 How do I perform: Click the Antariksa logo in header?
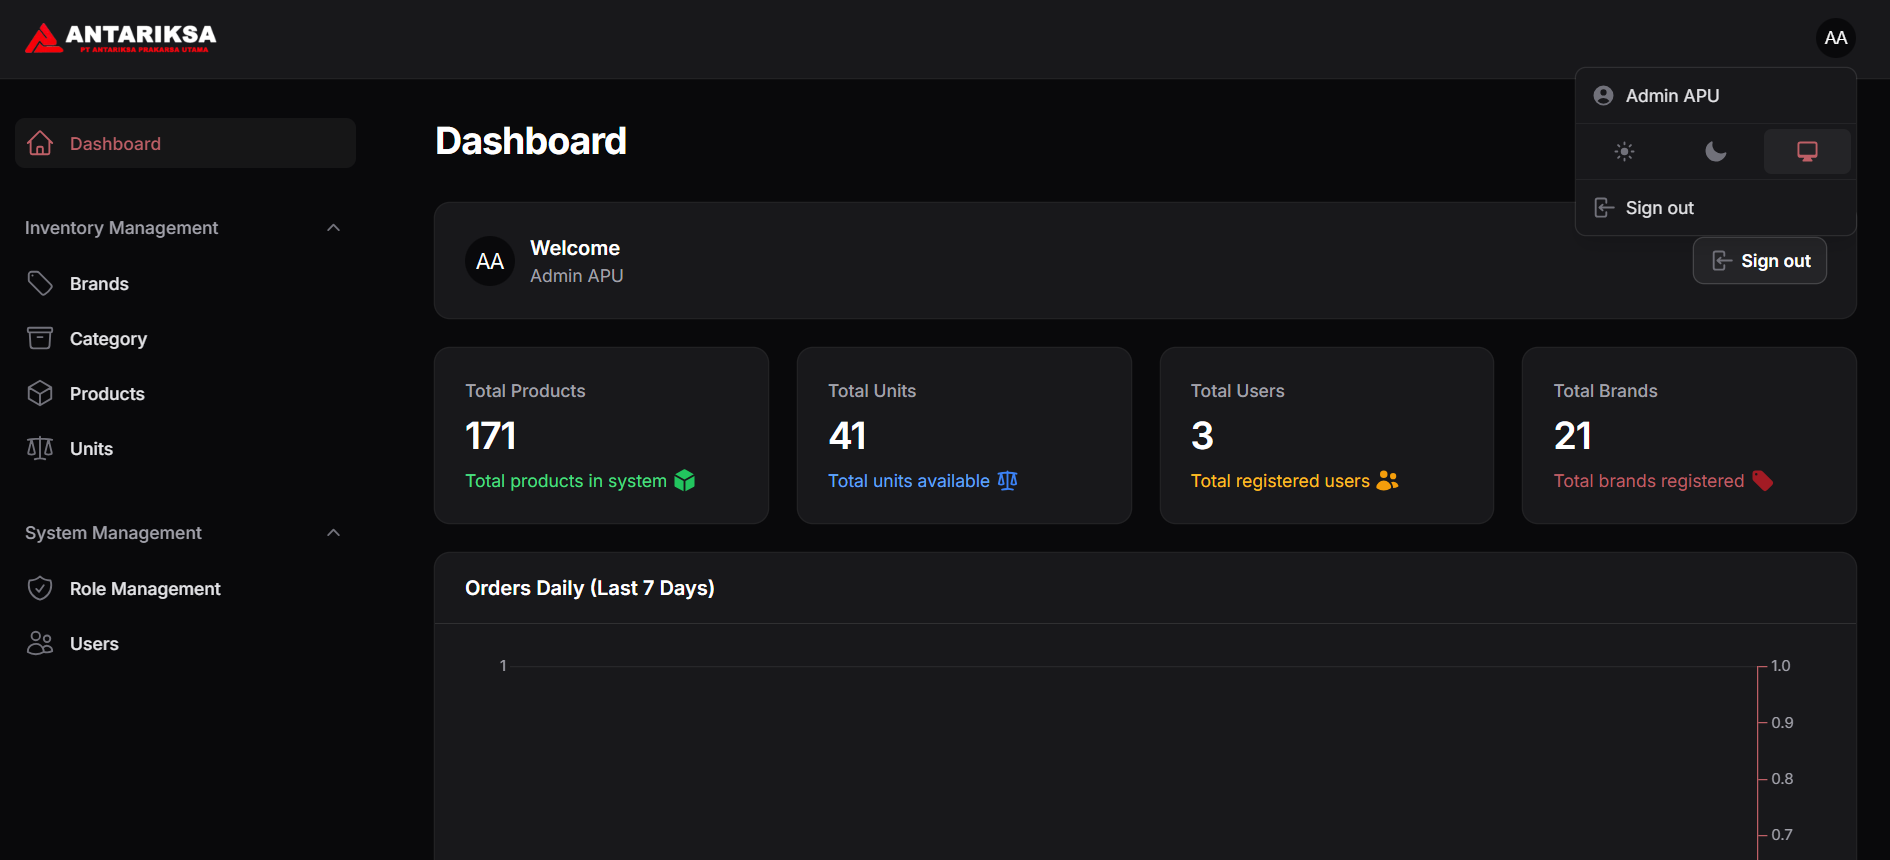(x=120, y=38)
